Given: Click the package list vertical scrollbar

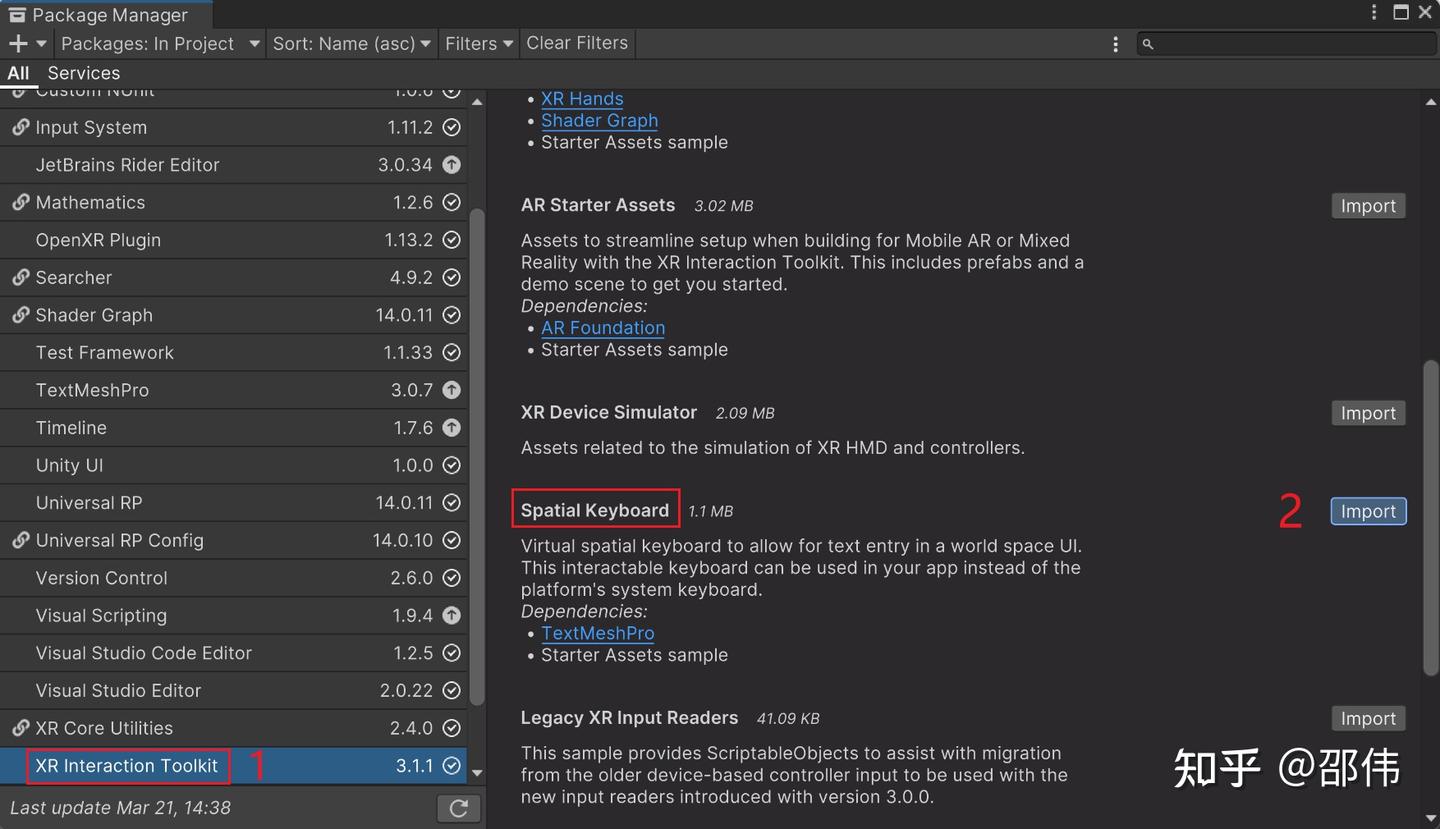Looking at the screenshot, I should (x=477, y=450).
